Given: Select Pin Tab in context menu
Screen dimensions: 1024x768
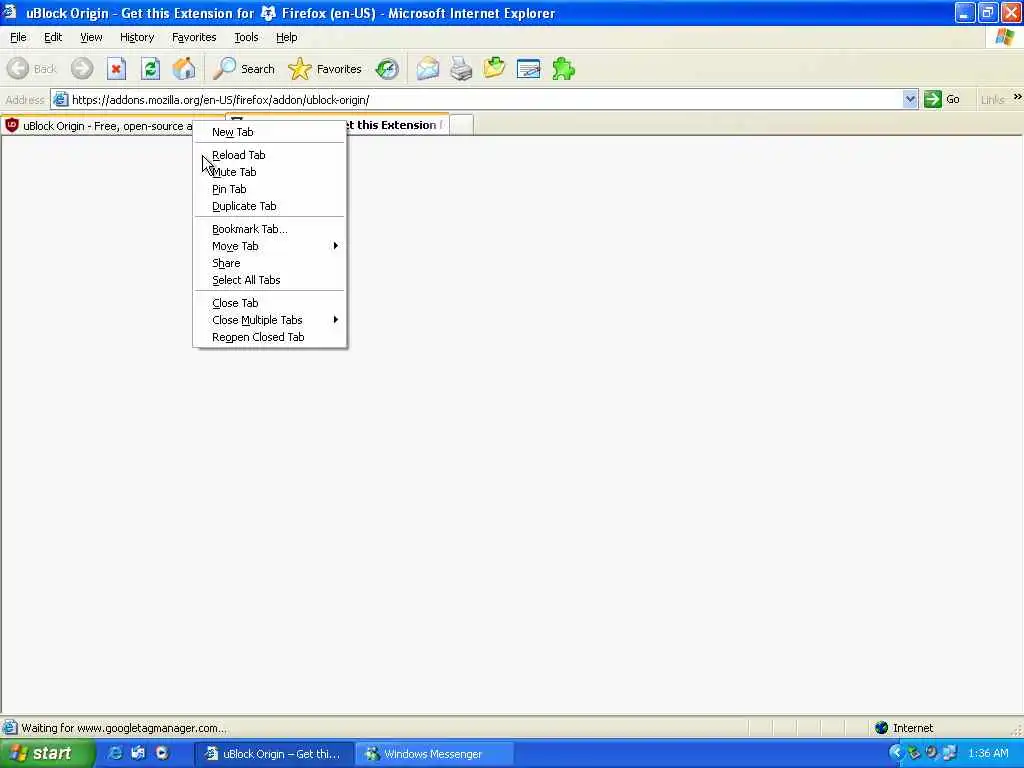Looking at the screenshot, I should [x=270, y=189].
